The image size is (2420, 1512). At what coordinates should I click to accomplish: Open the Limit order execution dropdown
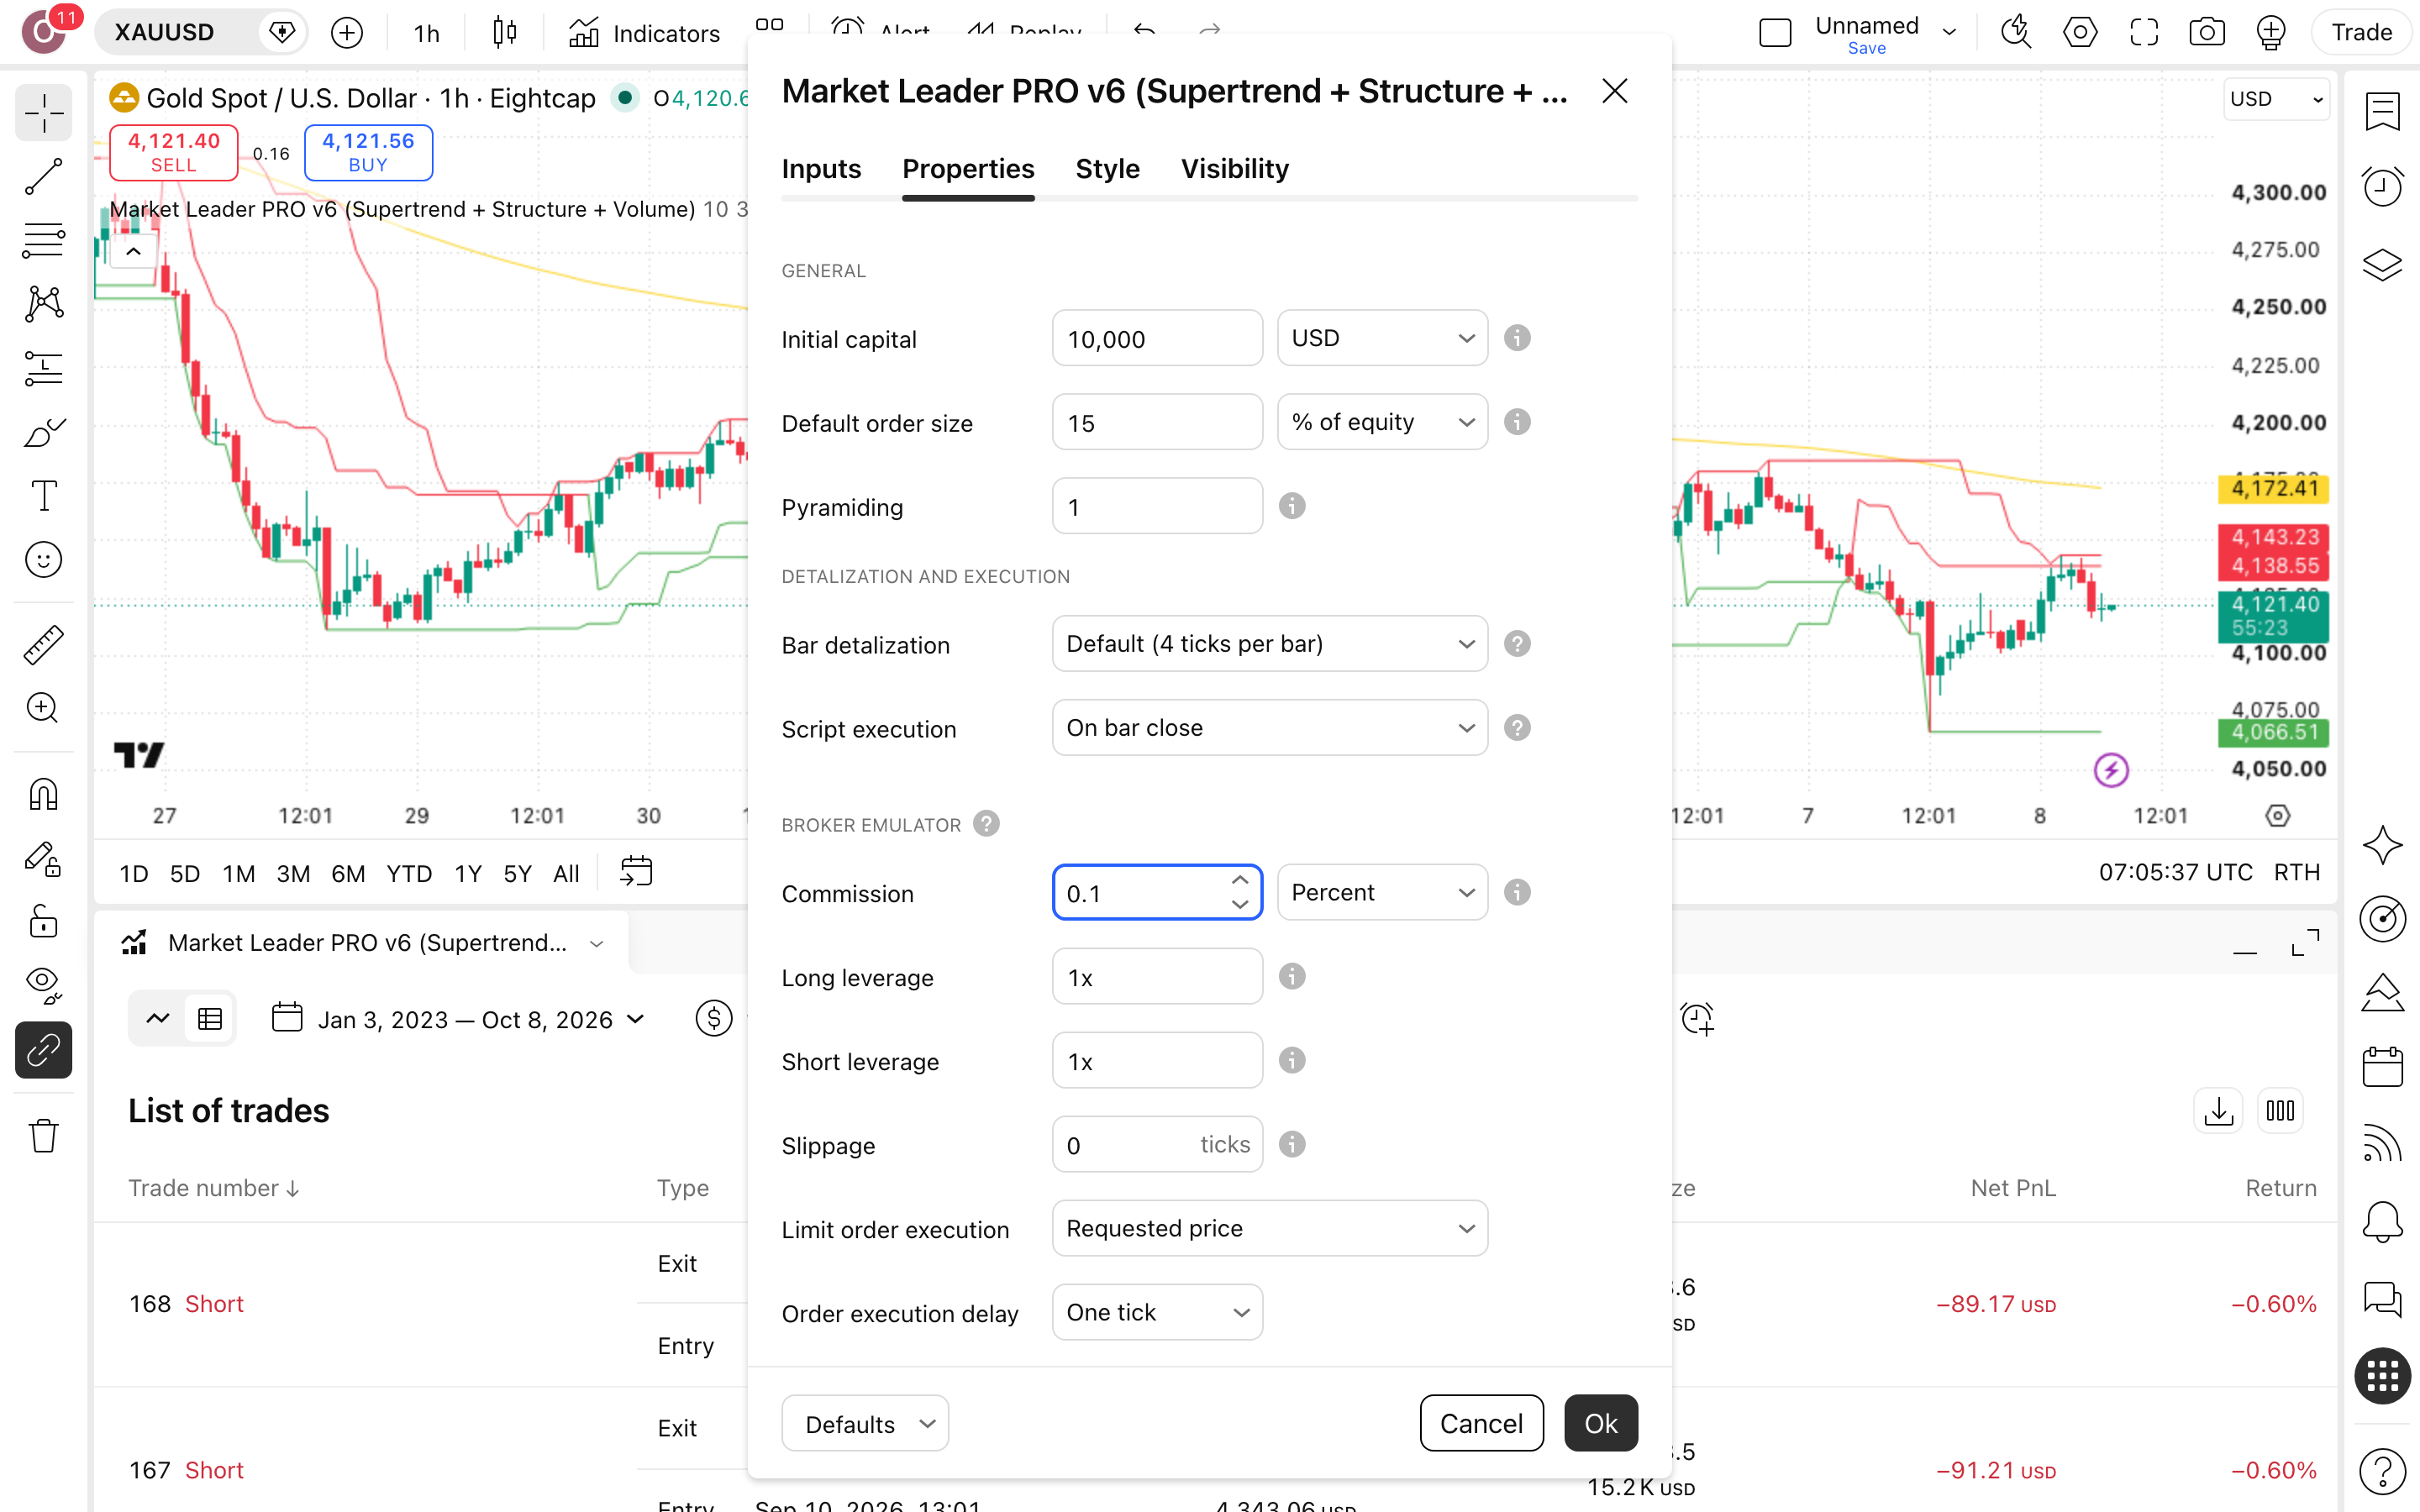(x=1270, y=1228)
